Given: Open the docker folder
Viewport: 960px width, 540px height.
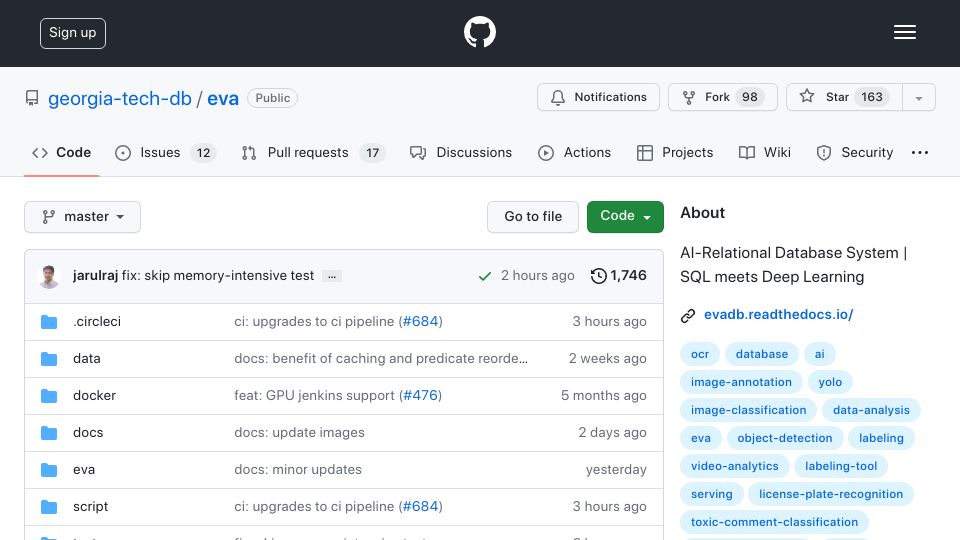Looking at the screenshot, I should click(94, 396).
